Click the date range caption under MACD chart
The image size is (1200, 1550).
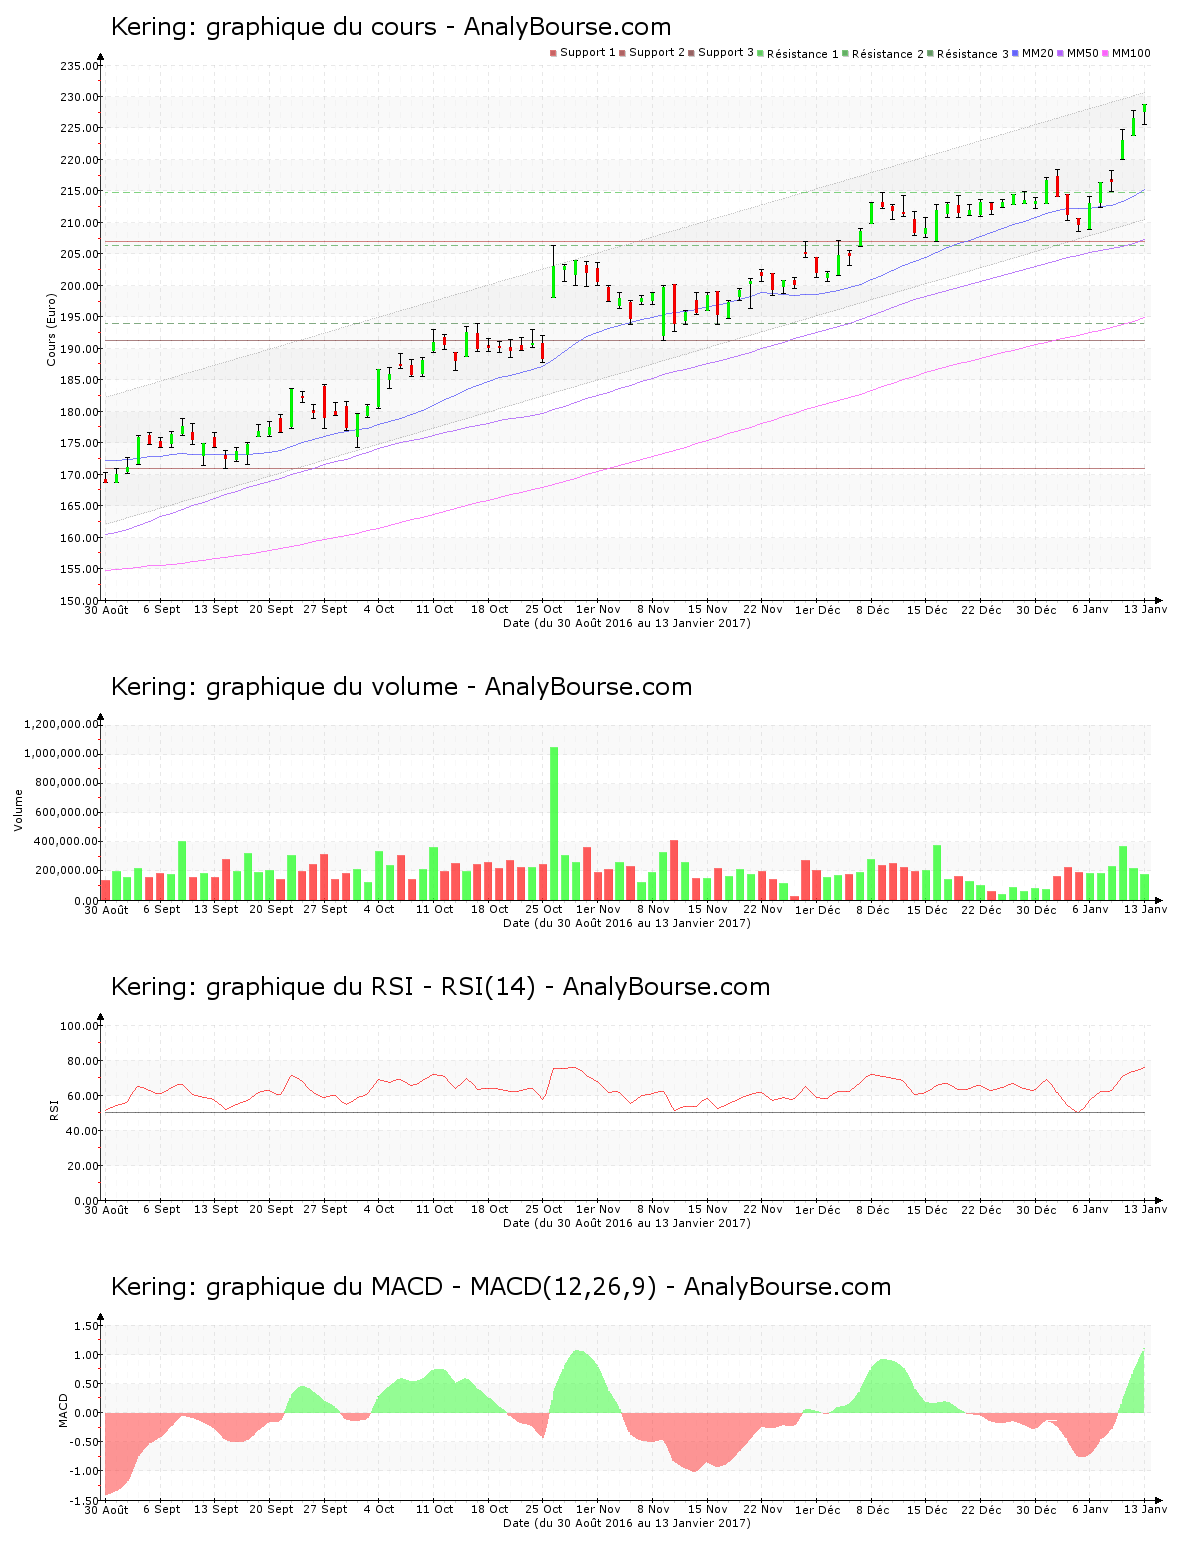[x=627, y=1523]
